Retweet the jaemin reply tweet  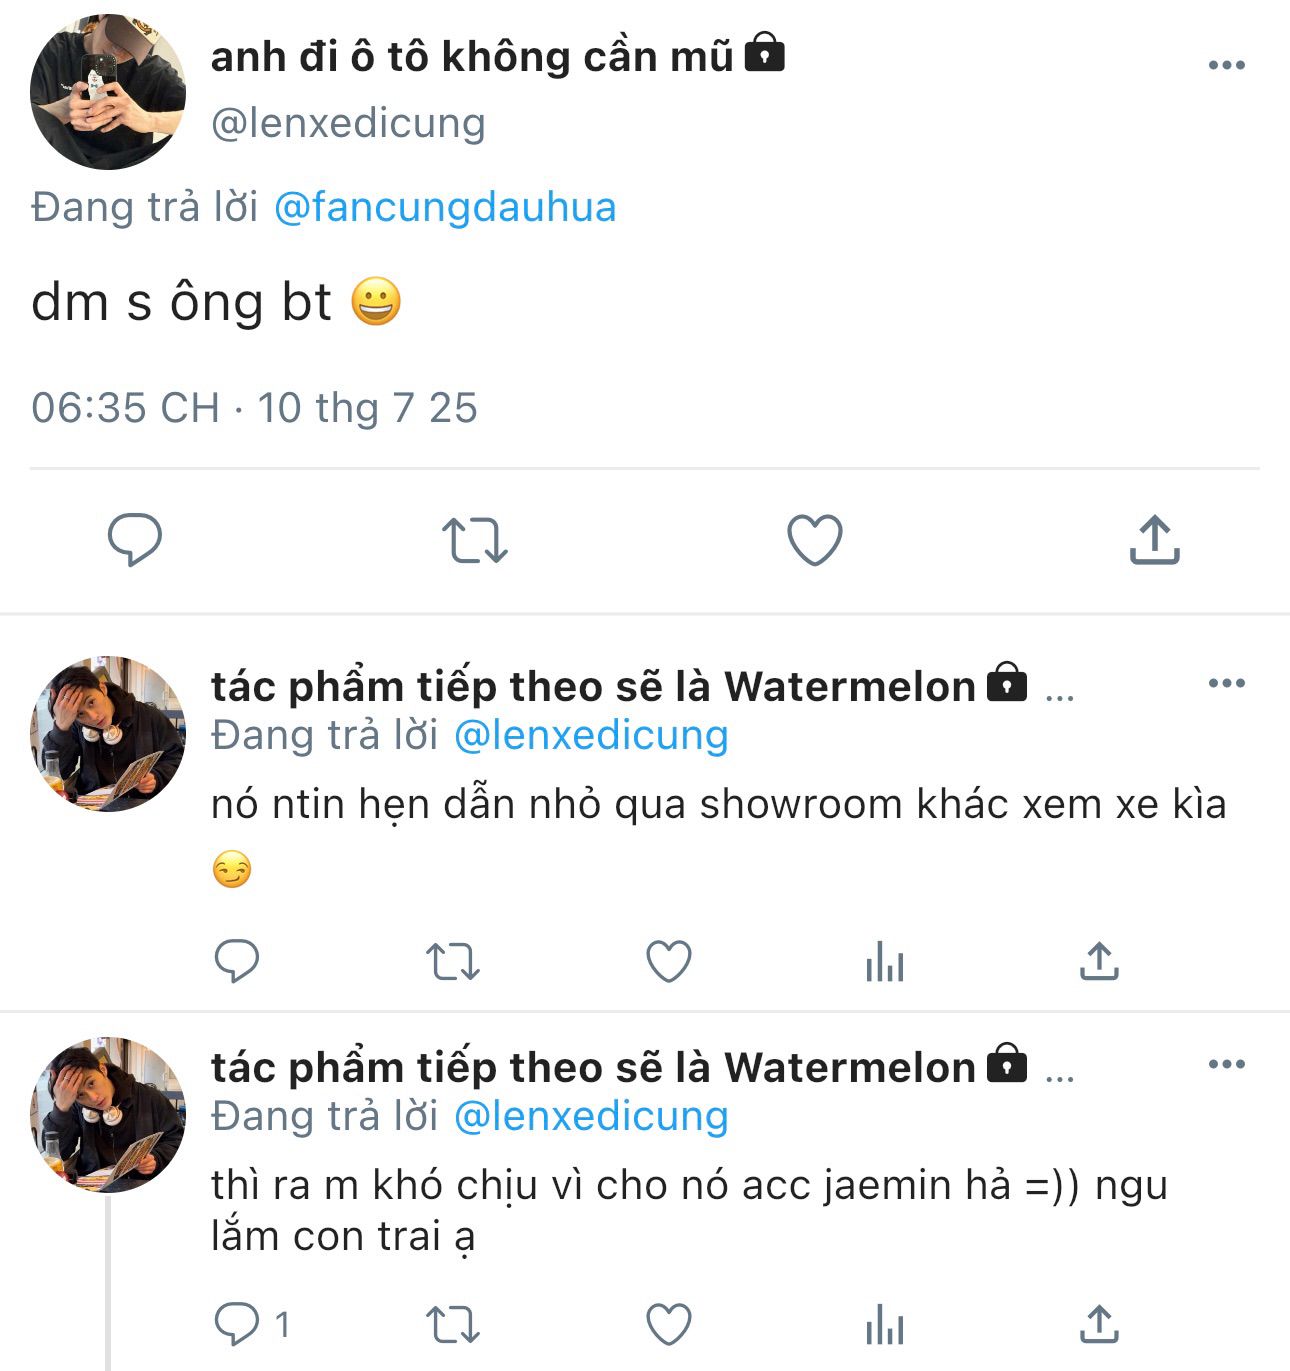(x=453, y=1325)
